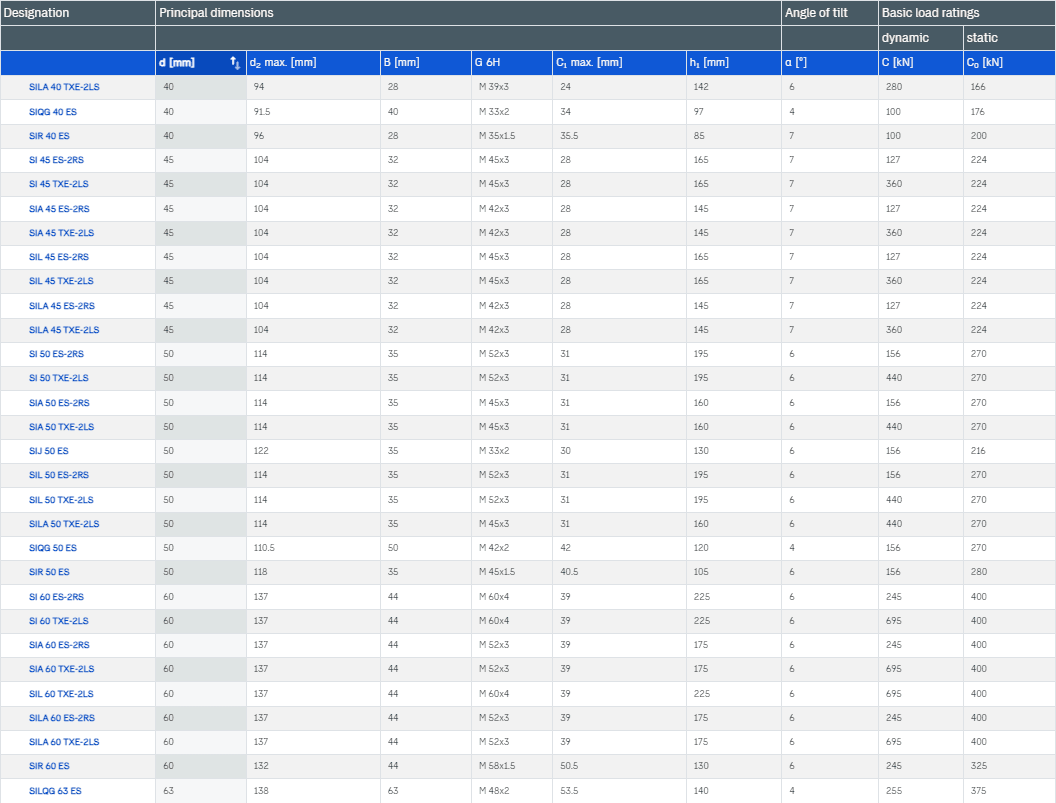Open the SILA 40 TXE-2LS product link

64,87
